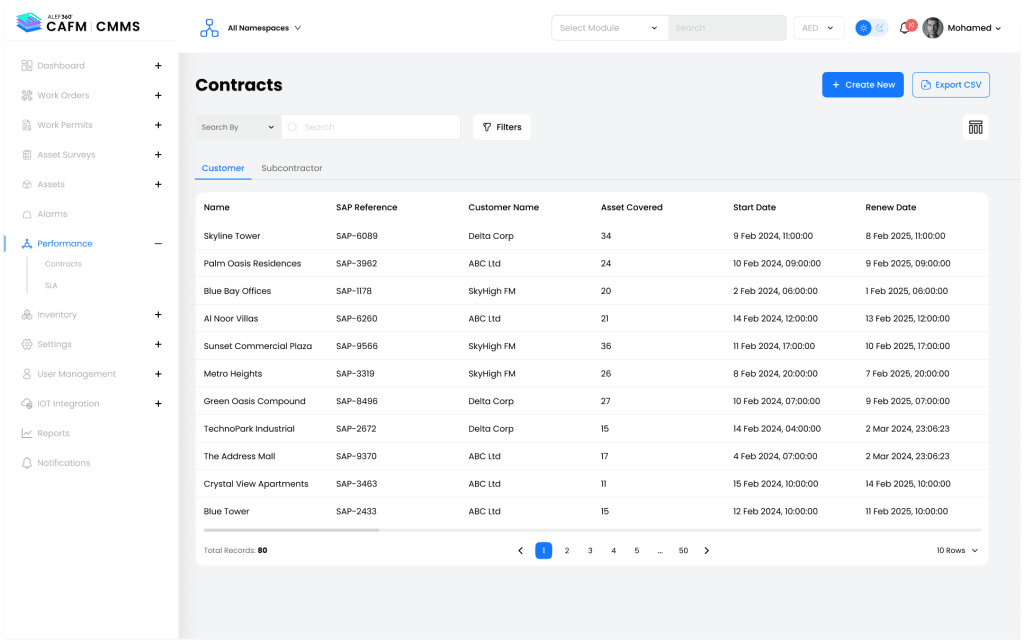This screenshot has width=1024, height=643.
Task: Click the table's horizontal scrollbar
Action: (x=292, y=530)
